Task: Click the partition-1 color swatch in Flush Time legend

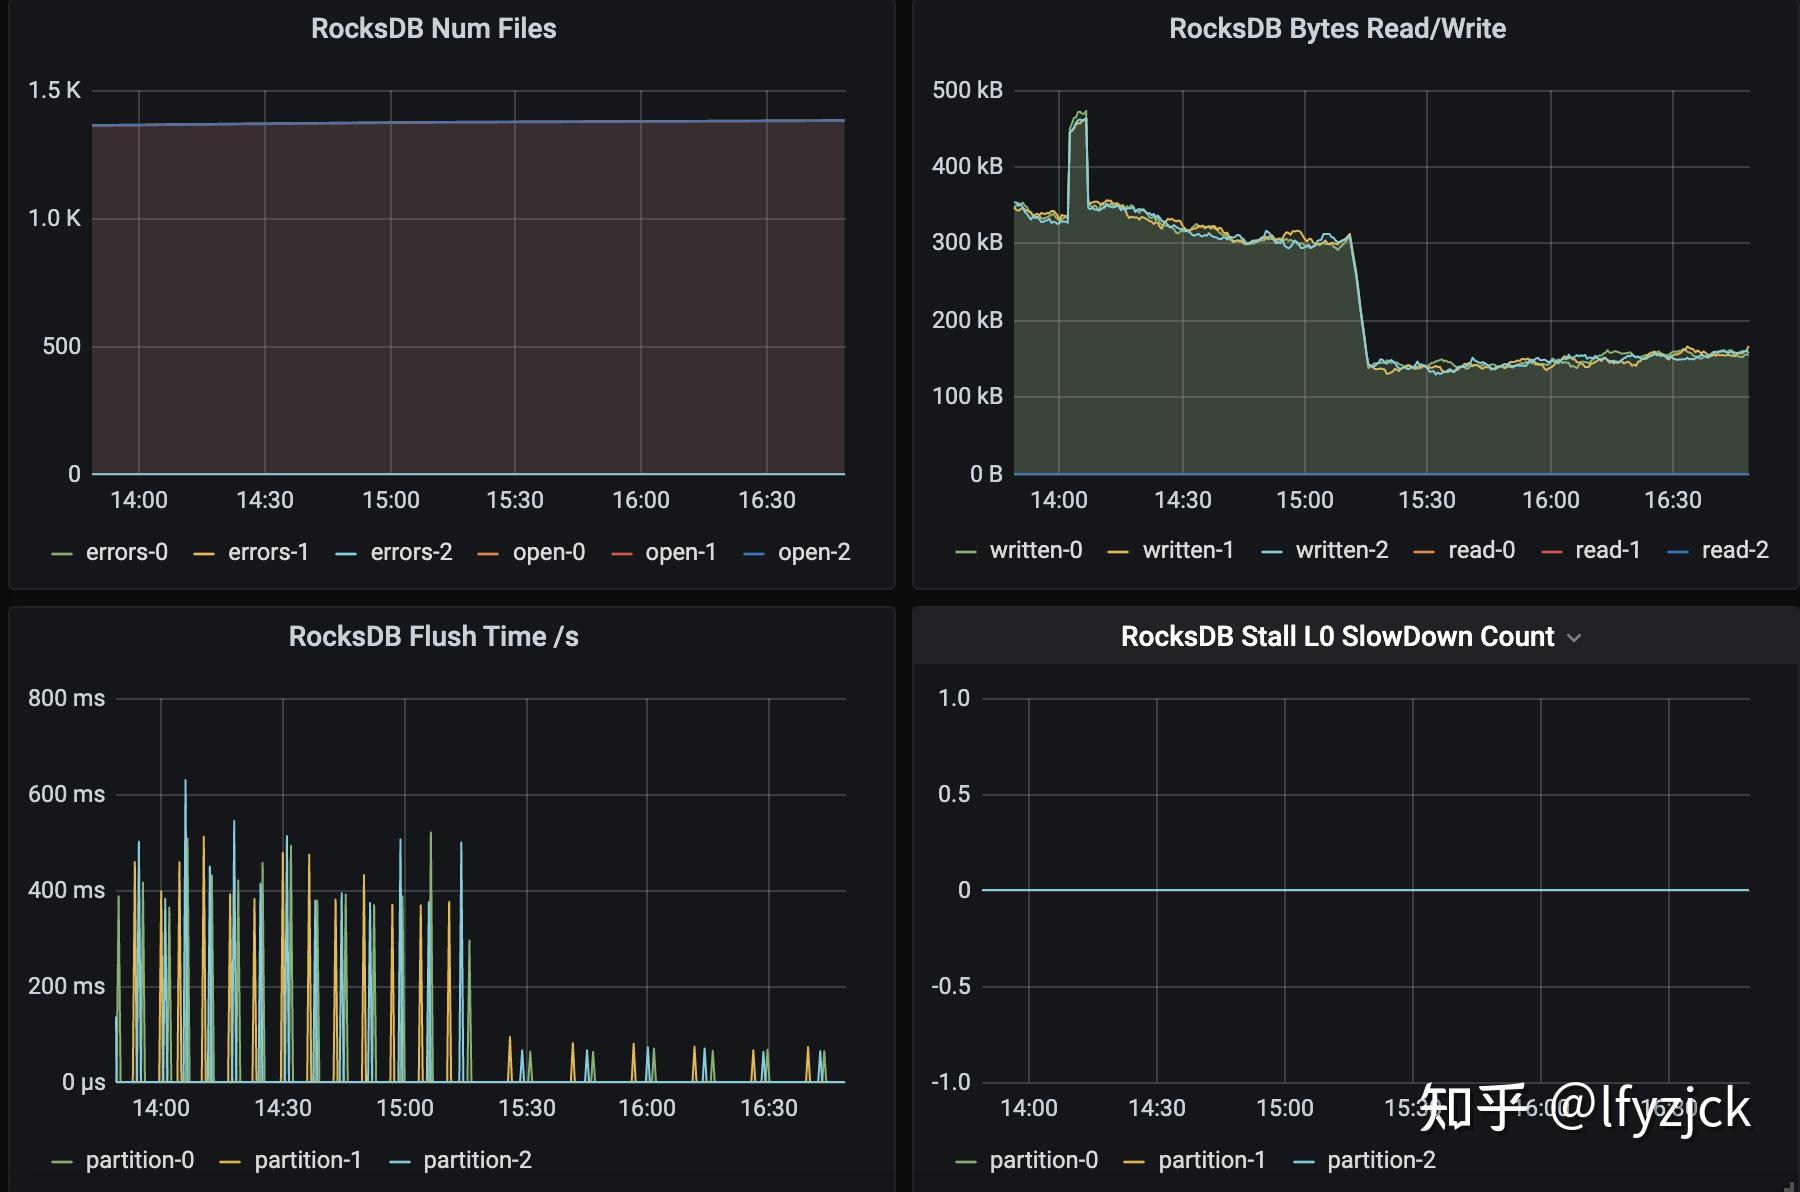Action: point(230,1162)
